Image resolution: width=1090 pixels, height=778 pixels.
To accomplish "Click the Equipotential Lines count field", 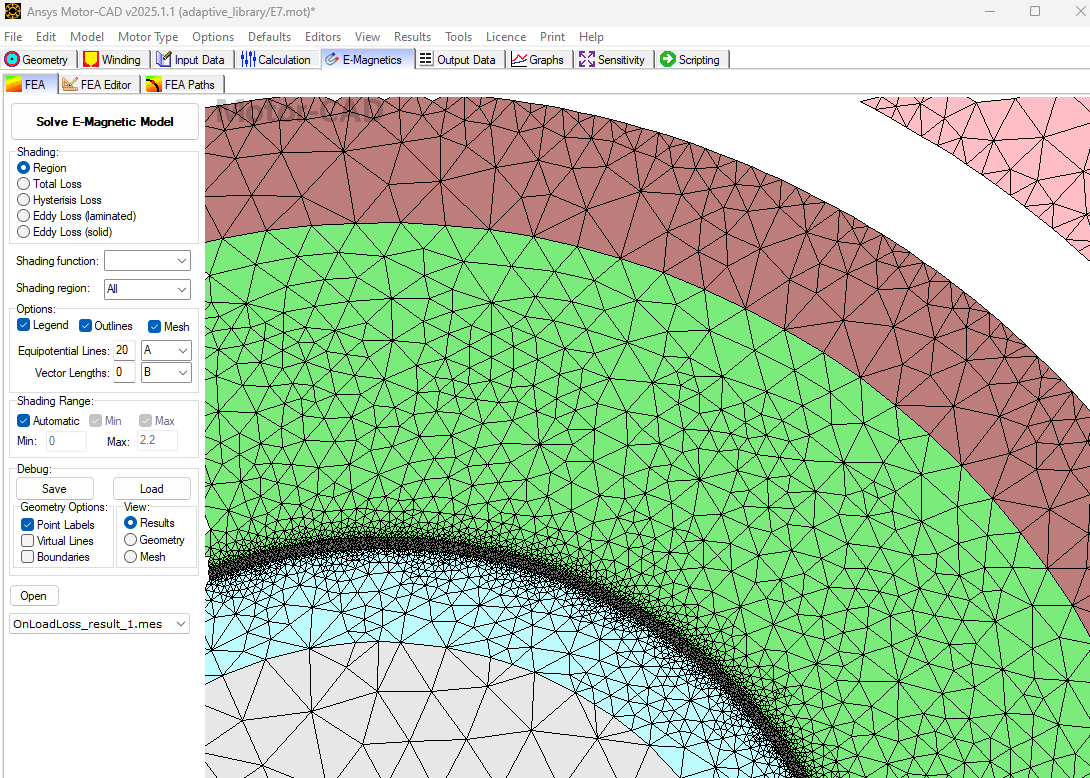I will 124,350.
